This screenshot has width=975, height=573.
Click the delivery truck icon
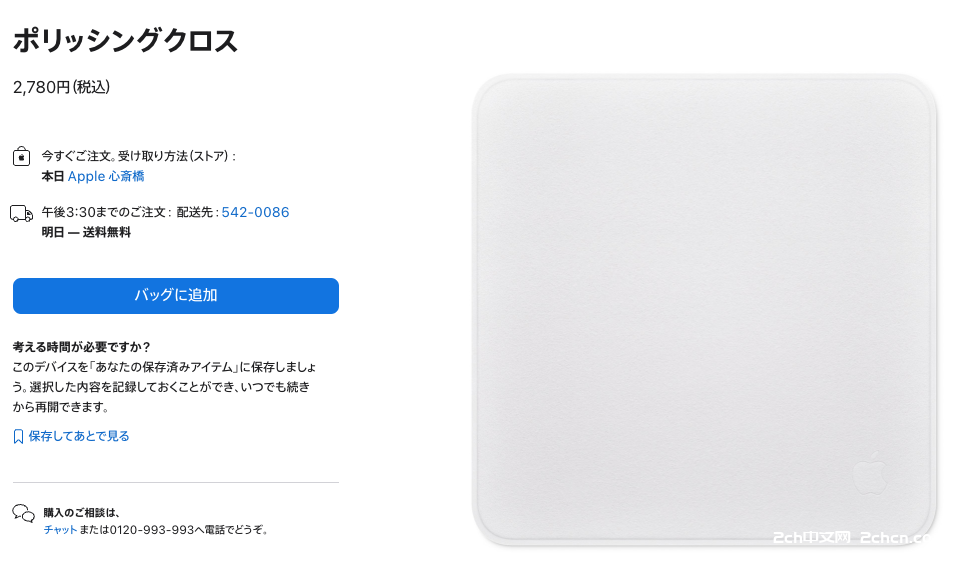click(22, 214)
